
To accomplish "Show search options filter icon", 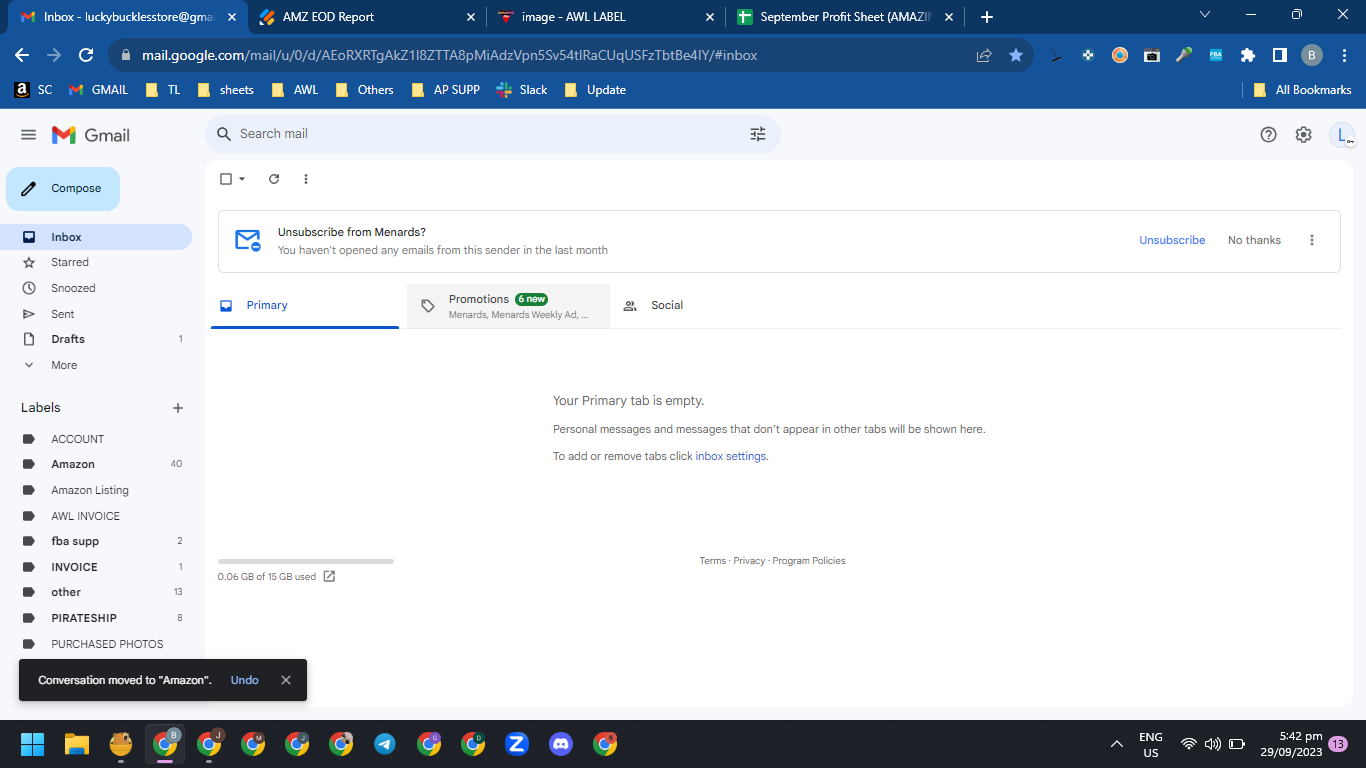I will (758, 134).
